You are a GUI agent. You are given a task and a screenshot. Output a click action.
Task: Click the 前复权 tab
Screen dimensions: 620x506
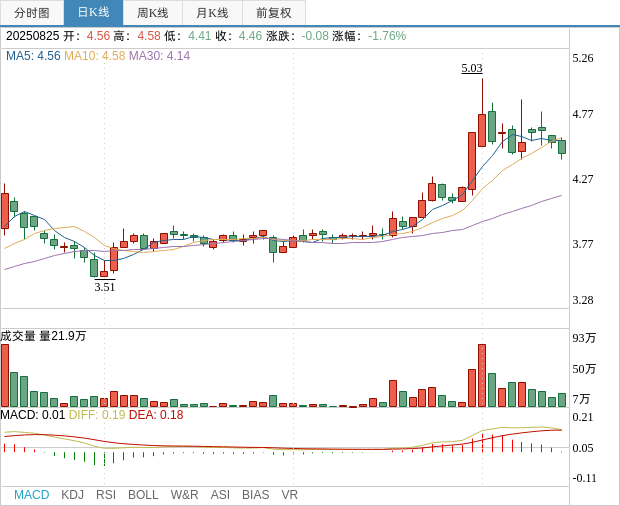click(274, 13)
